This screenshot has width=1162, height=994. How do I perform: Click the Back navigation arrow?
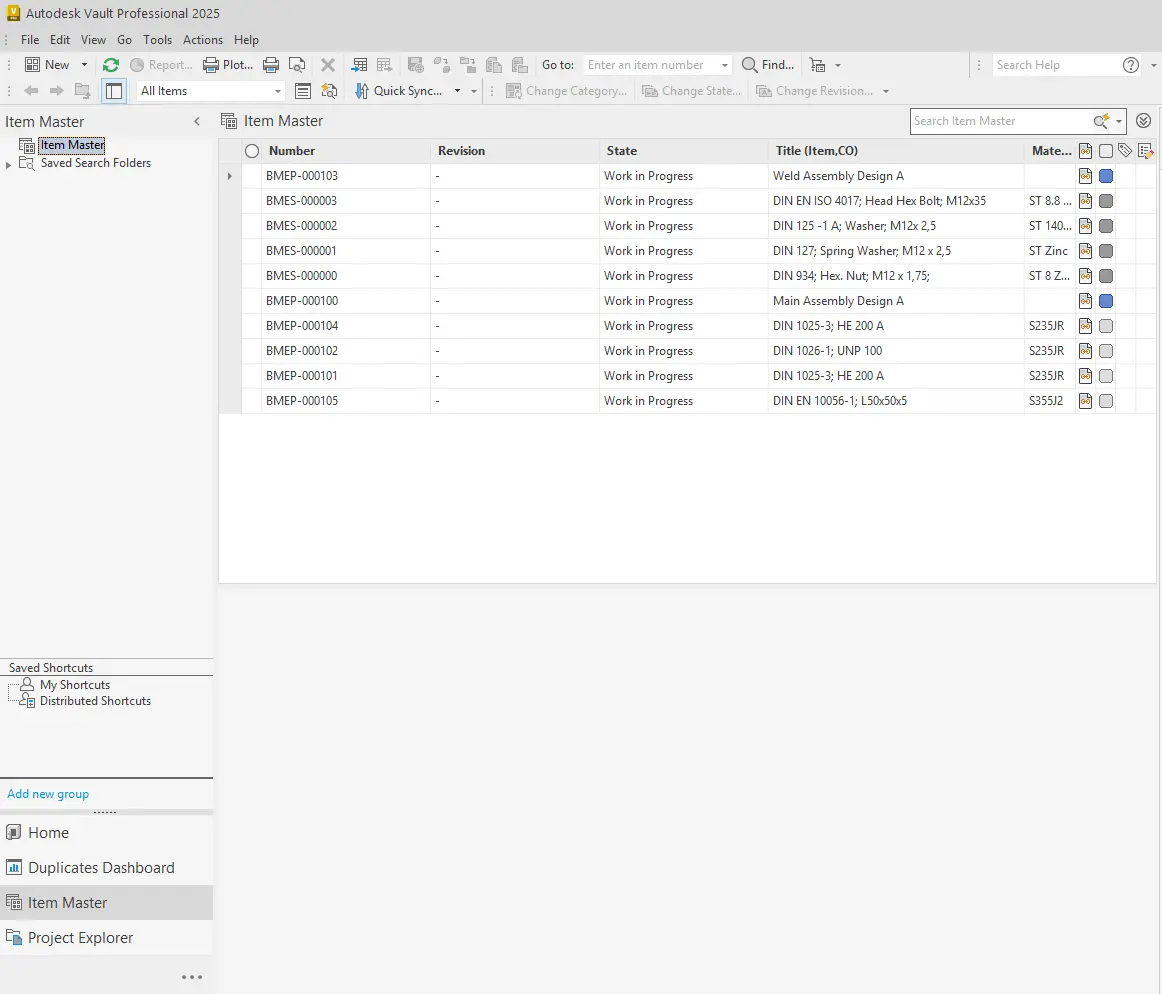tap(31, 90)
